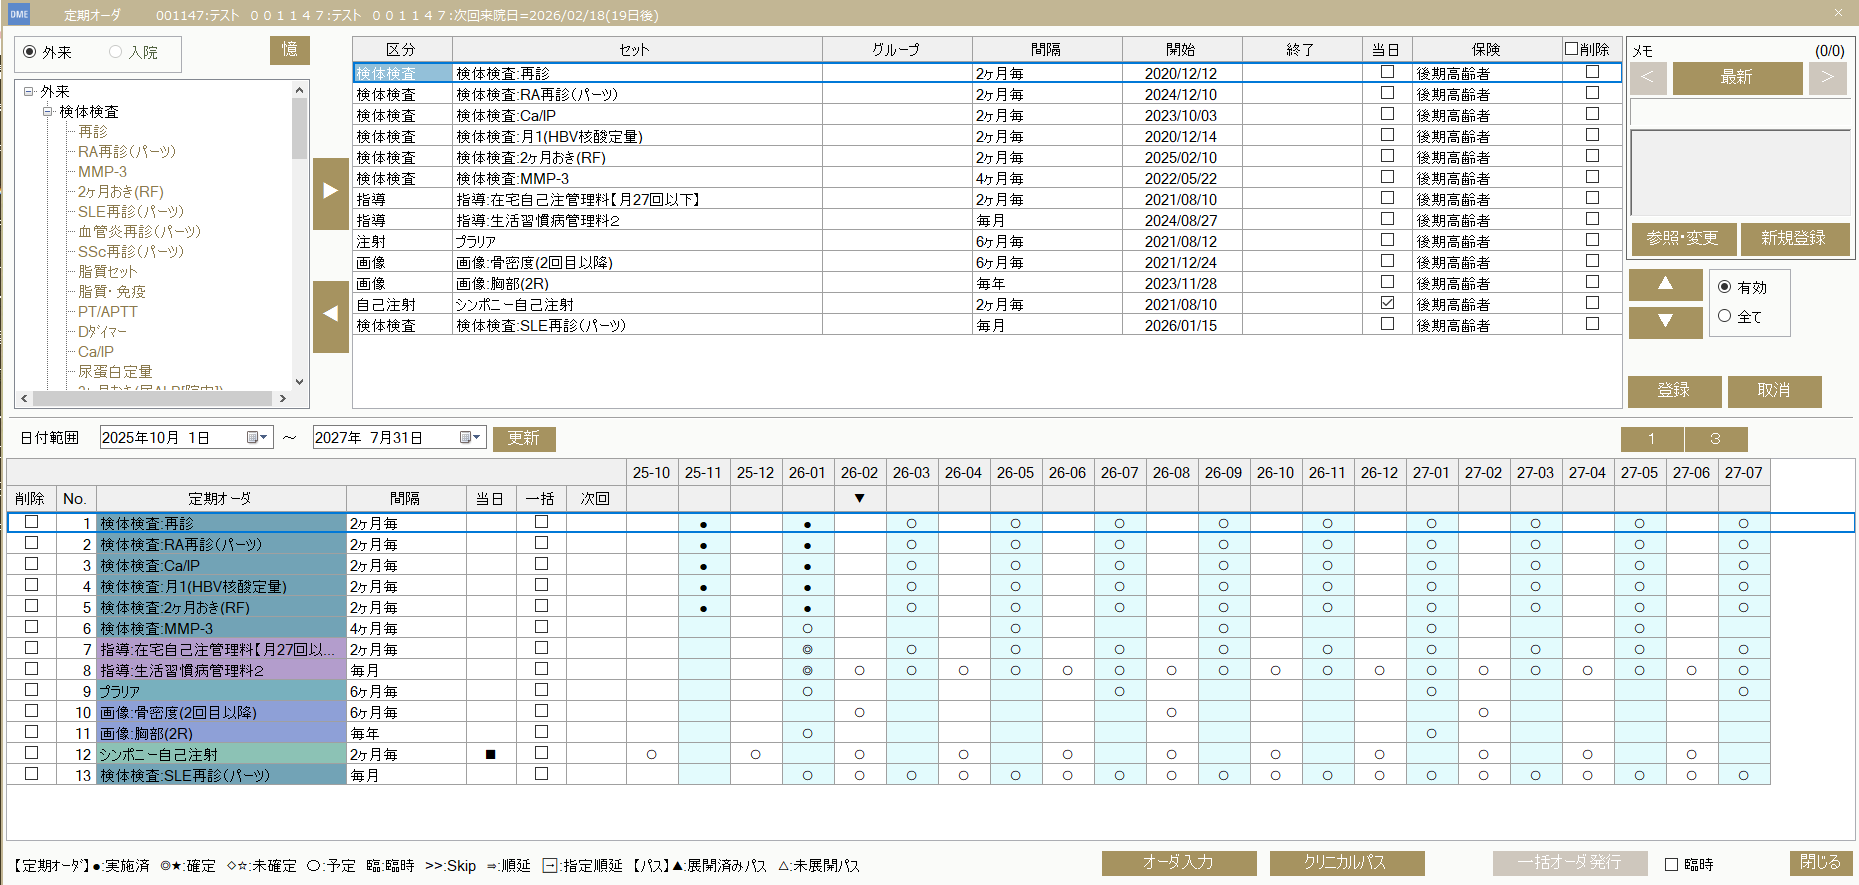Image resolution: width=1859 pixels, height=885 pixels.
Task: Click the right arrow add-to-list button
Action: point(330,193)
